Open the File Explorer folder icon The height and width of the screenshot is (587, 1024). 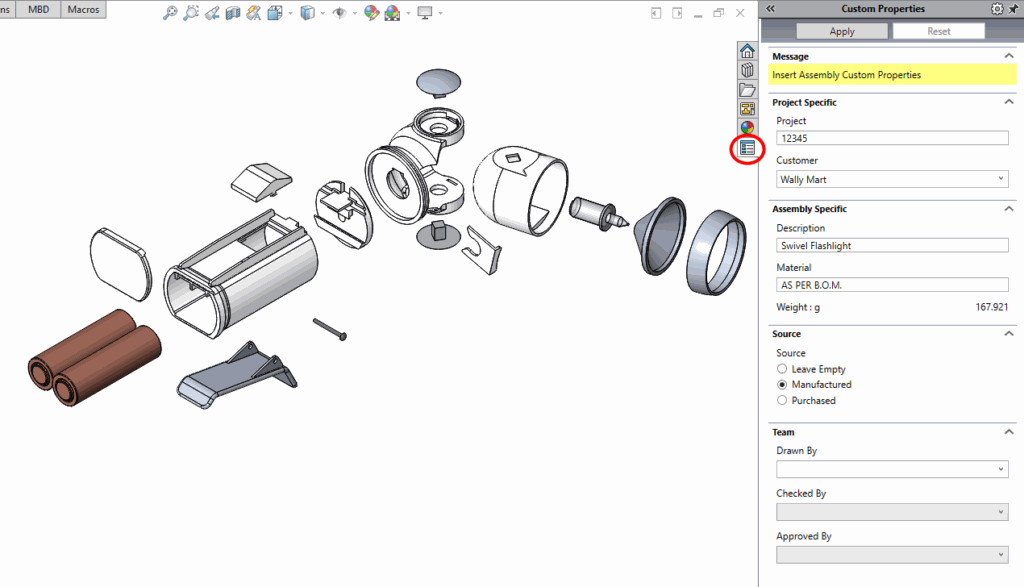(747, 90)
